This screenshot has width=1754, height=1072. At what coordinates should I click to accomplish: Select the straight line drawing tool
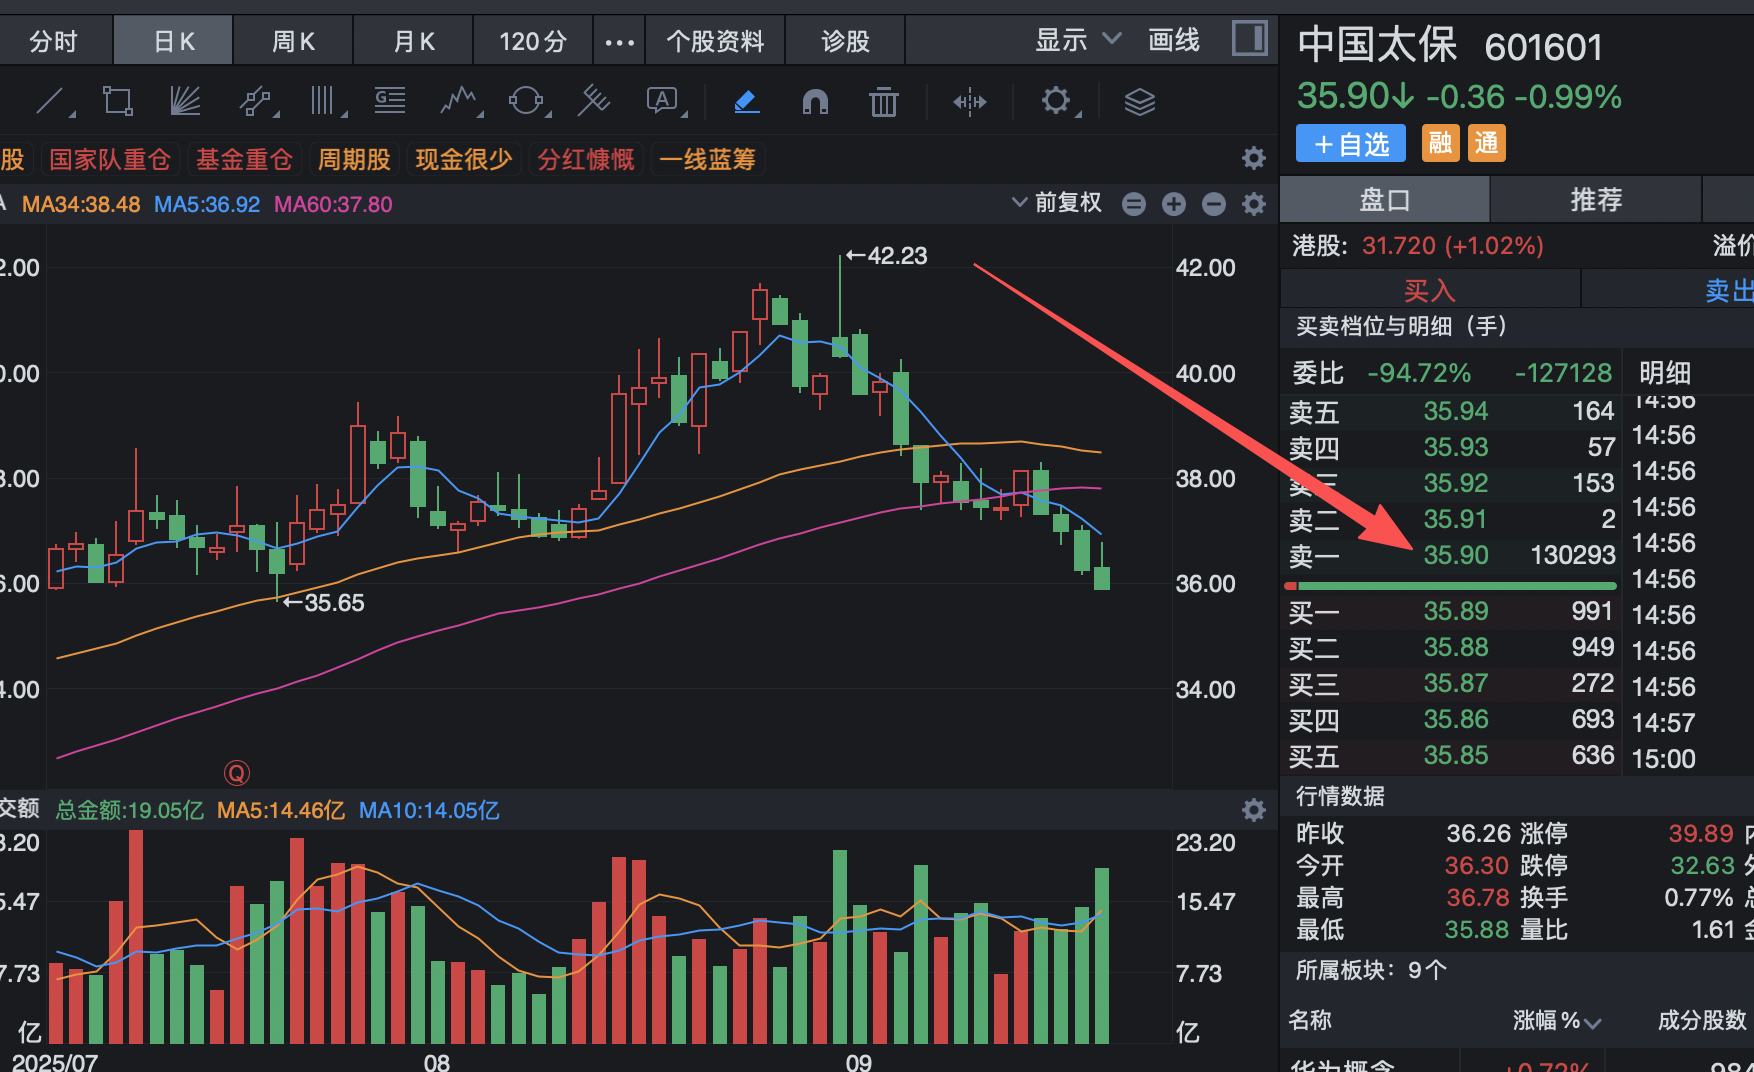click(x=51, y=101)
